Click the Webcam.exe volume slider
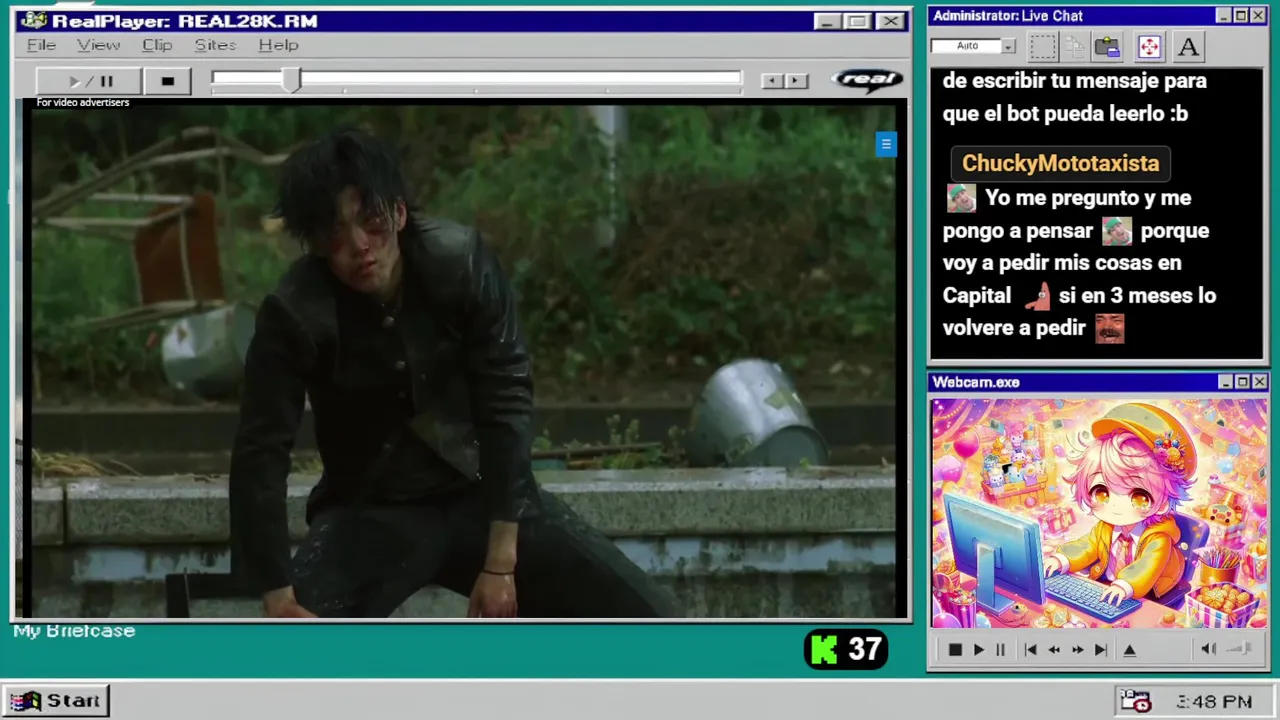This screenshot has width=1280, height=720. click(1240, 649)
